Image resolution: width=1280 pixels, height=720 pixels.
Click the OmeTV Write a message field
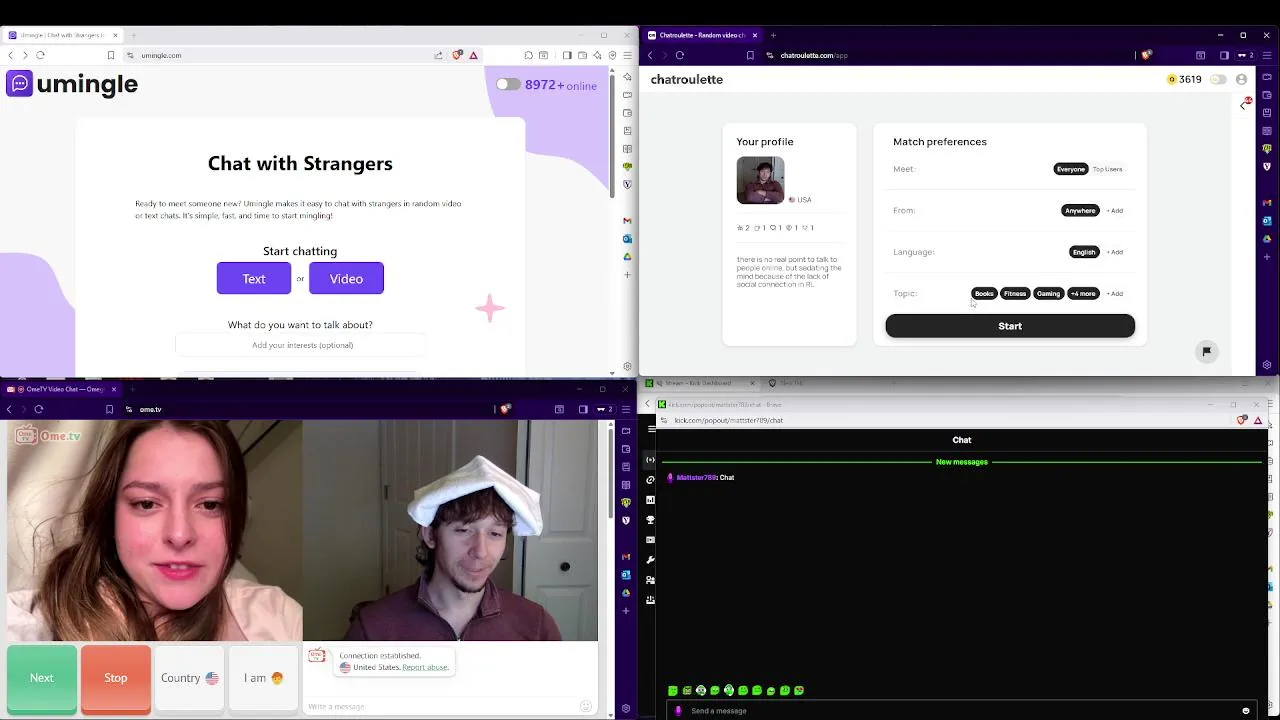pos(440,707)
